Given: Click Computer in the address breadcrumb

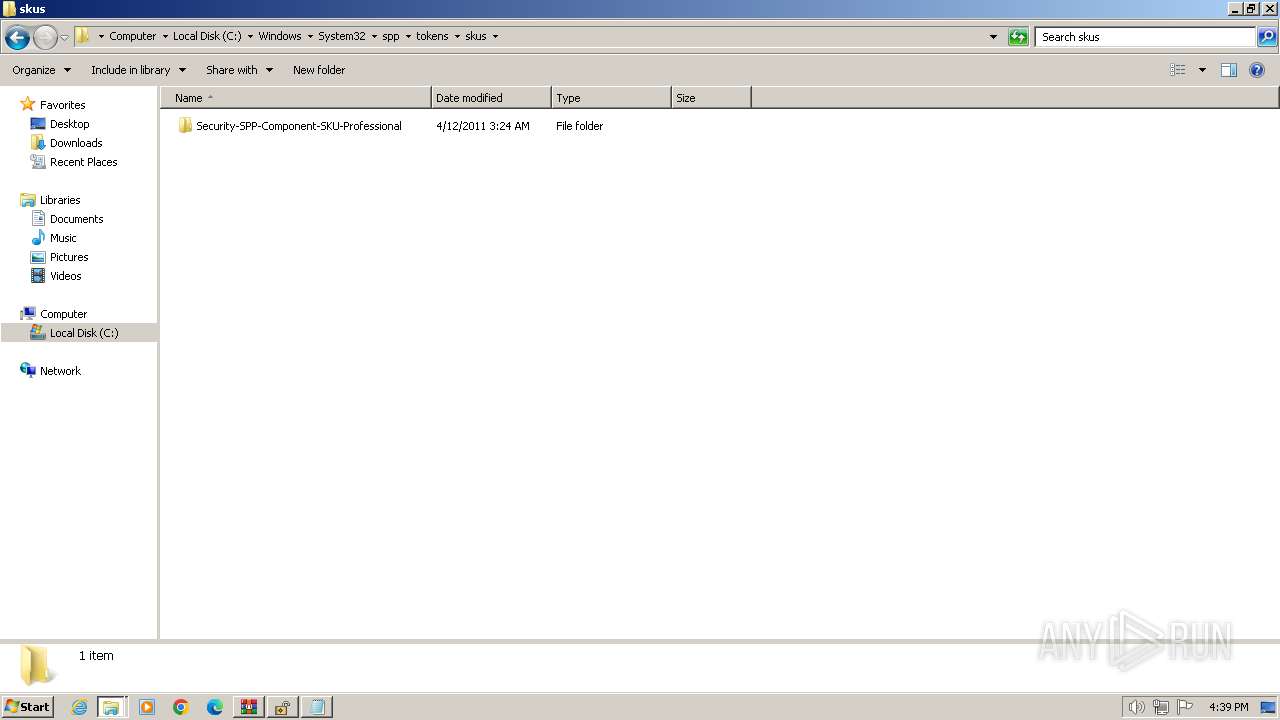Looking at the screenshot, I should [x=133, y=36].
